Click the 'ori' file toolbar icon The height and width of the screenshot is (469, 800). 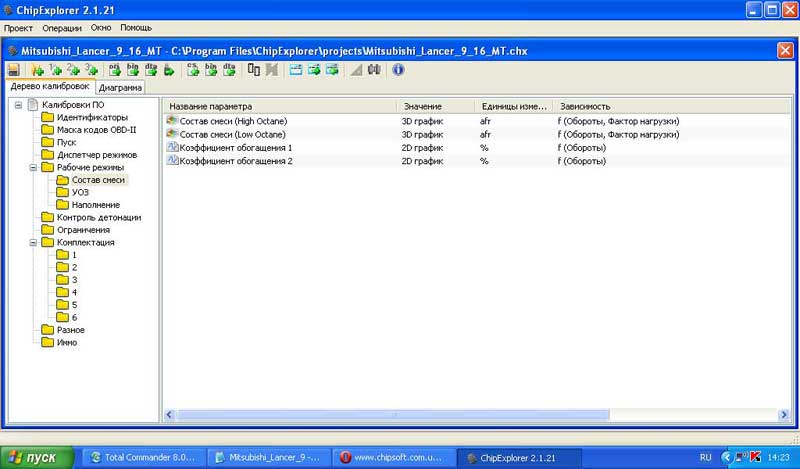tap(114, 70)
